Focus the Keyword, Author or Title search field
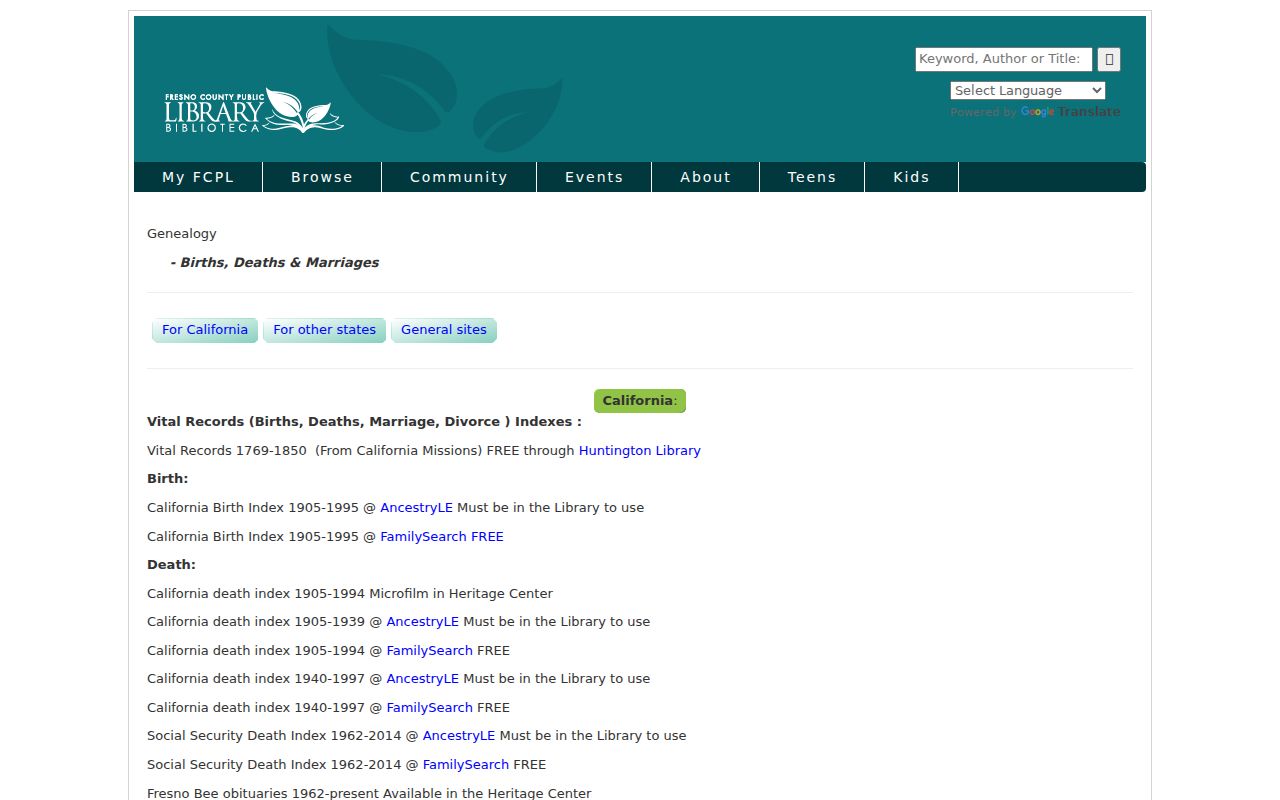This screenshot has width=1280, height=800. pyautogui.click(x=1003, y=59)
